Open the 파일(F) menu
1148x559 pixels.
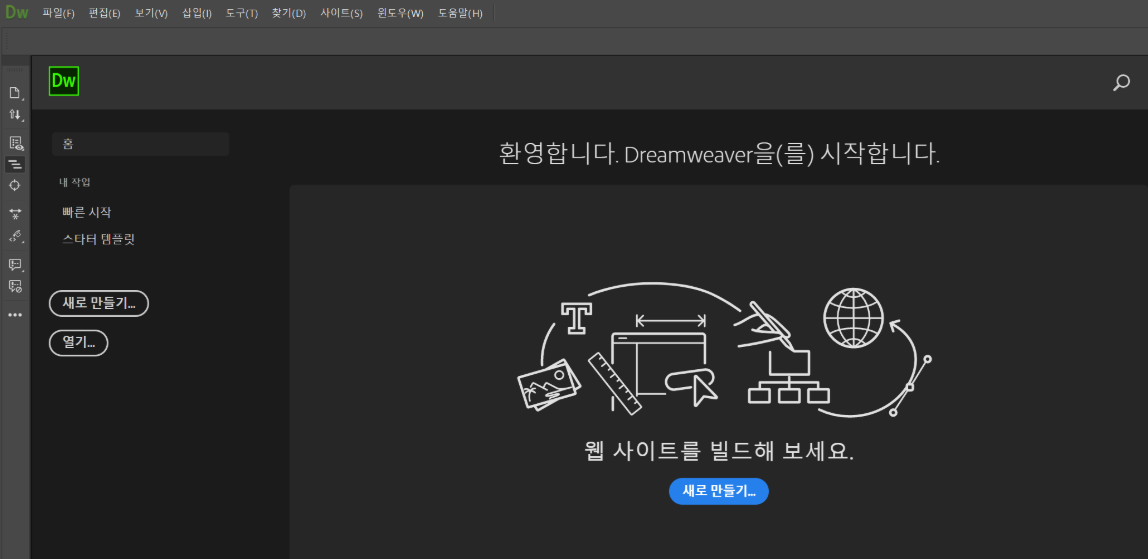[59, 13]
